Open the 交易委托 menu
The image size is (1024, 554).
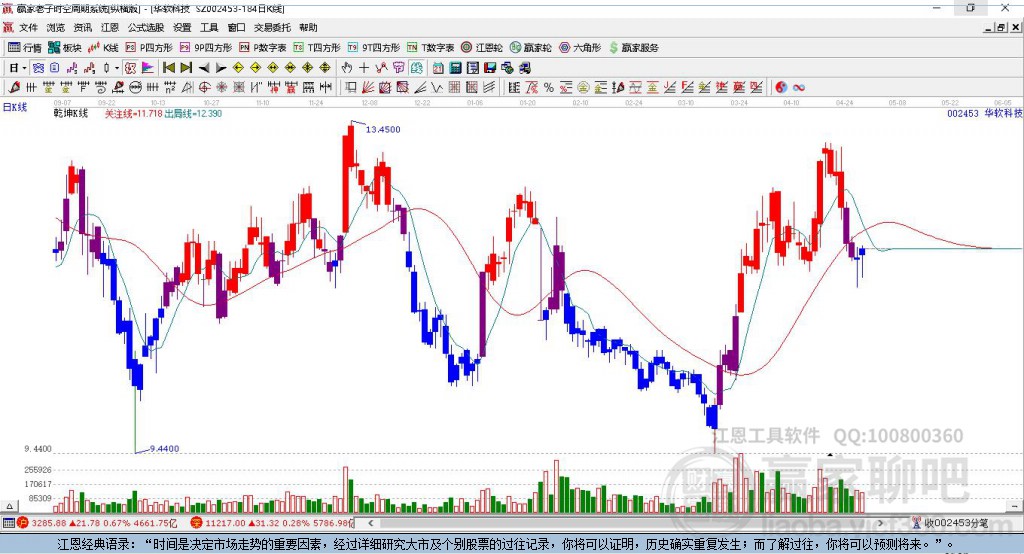[272, 27]
